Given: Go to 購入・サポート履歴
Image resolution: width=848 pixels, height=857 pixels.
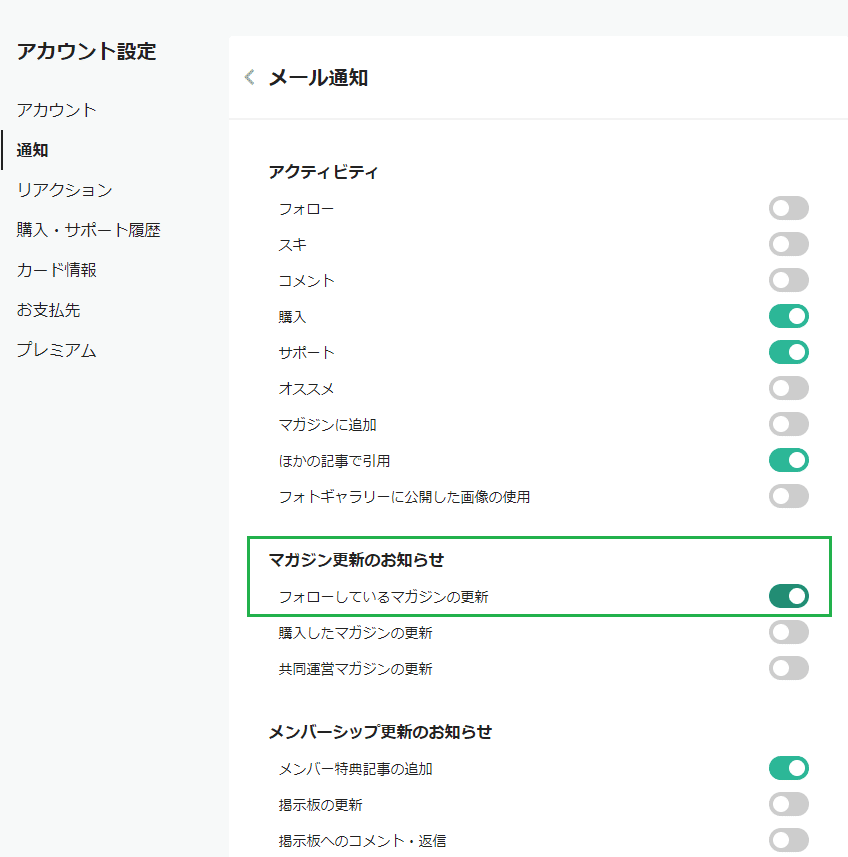Looking at the screenshot, I should tap(88, 230).
